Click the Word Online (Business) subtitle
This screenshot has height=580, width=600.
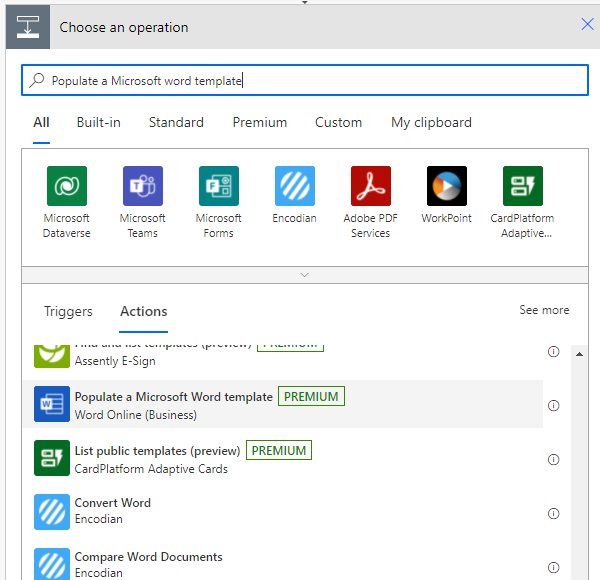(x=135, y=415)
